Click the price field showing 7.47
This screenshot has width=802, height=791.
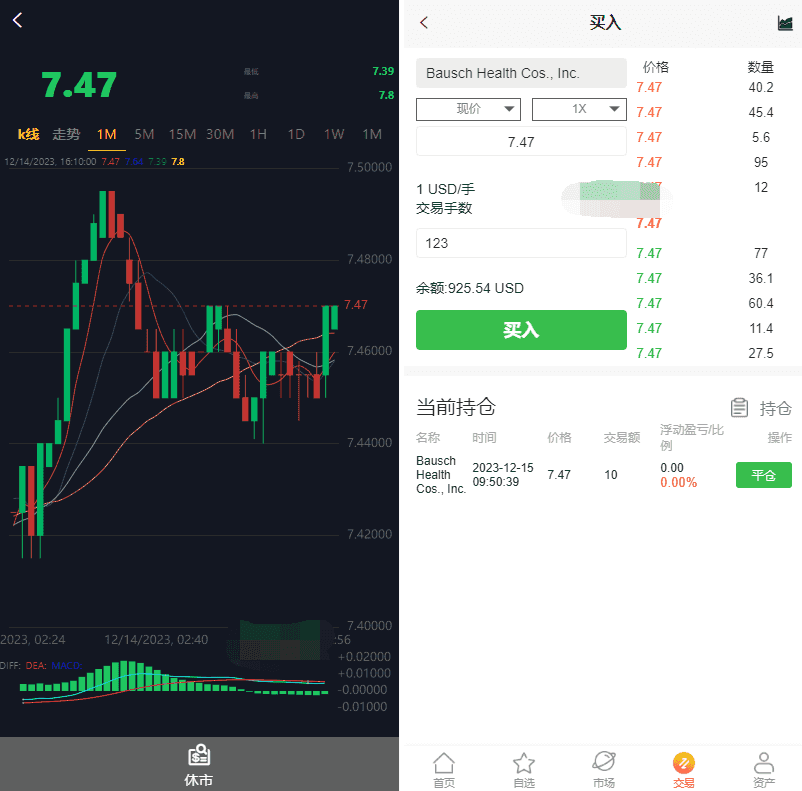(520, 142)
